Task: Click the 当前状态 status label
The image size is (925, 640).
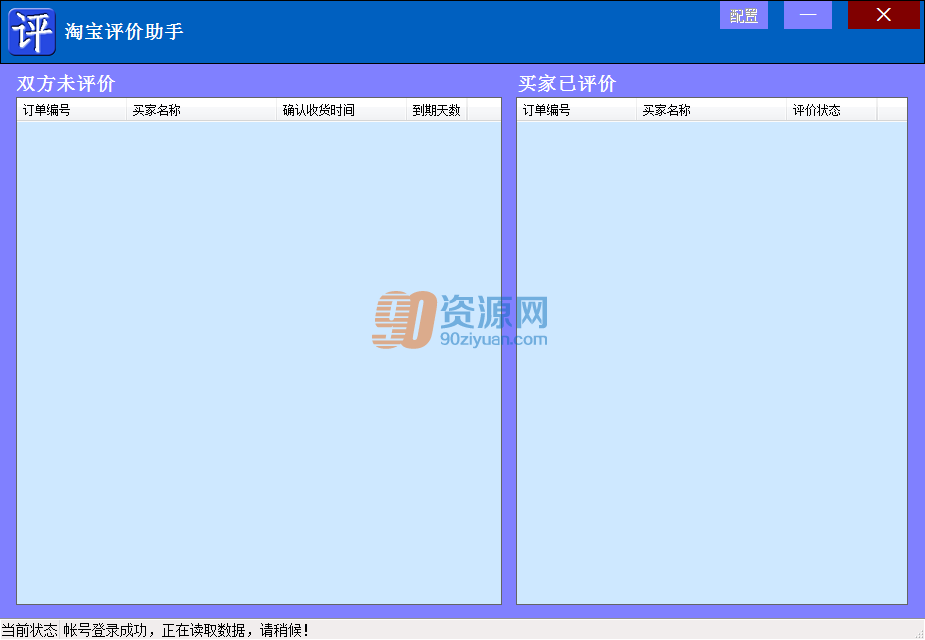Action: pyautogui.click(x=29, y=630)
